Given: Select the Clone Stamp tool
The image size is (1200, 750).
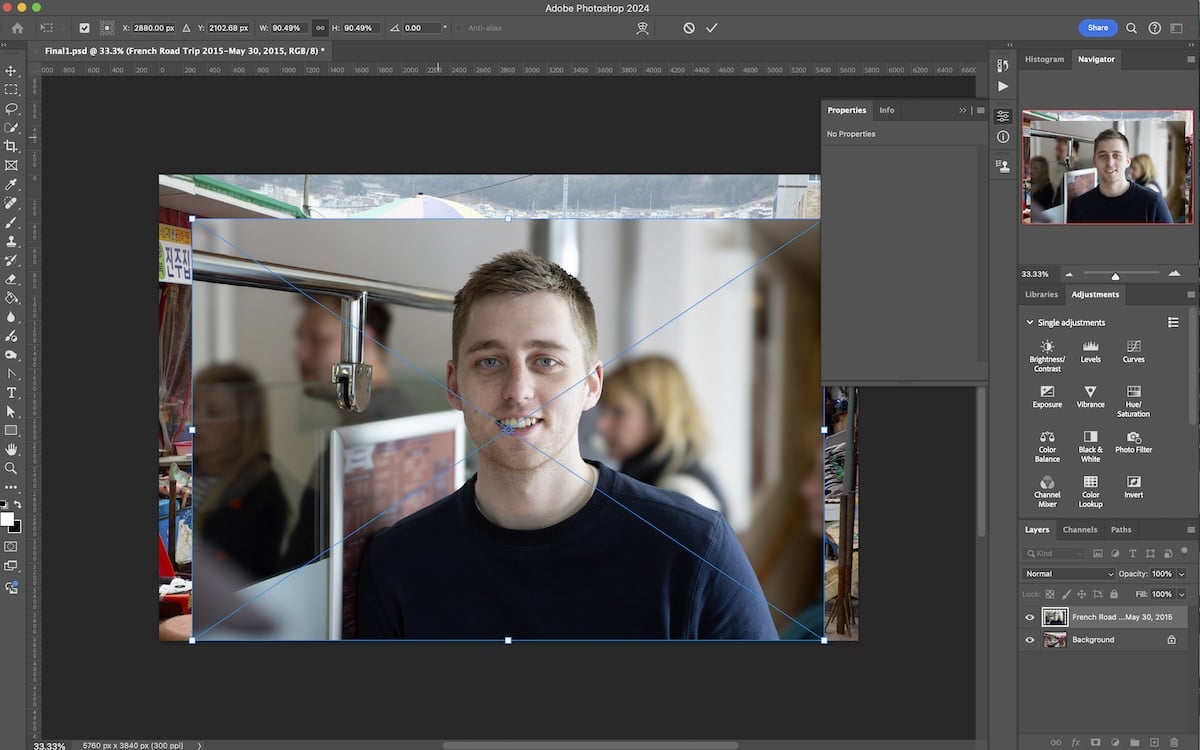Looking at the screenshot, I should pos(13,240).
